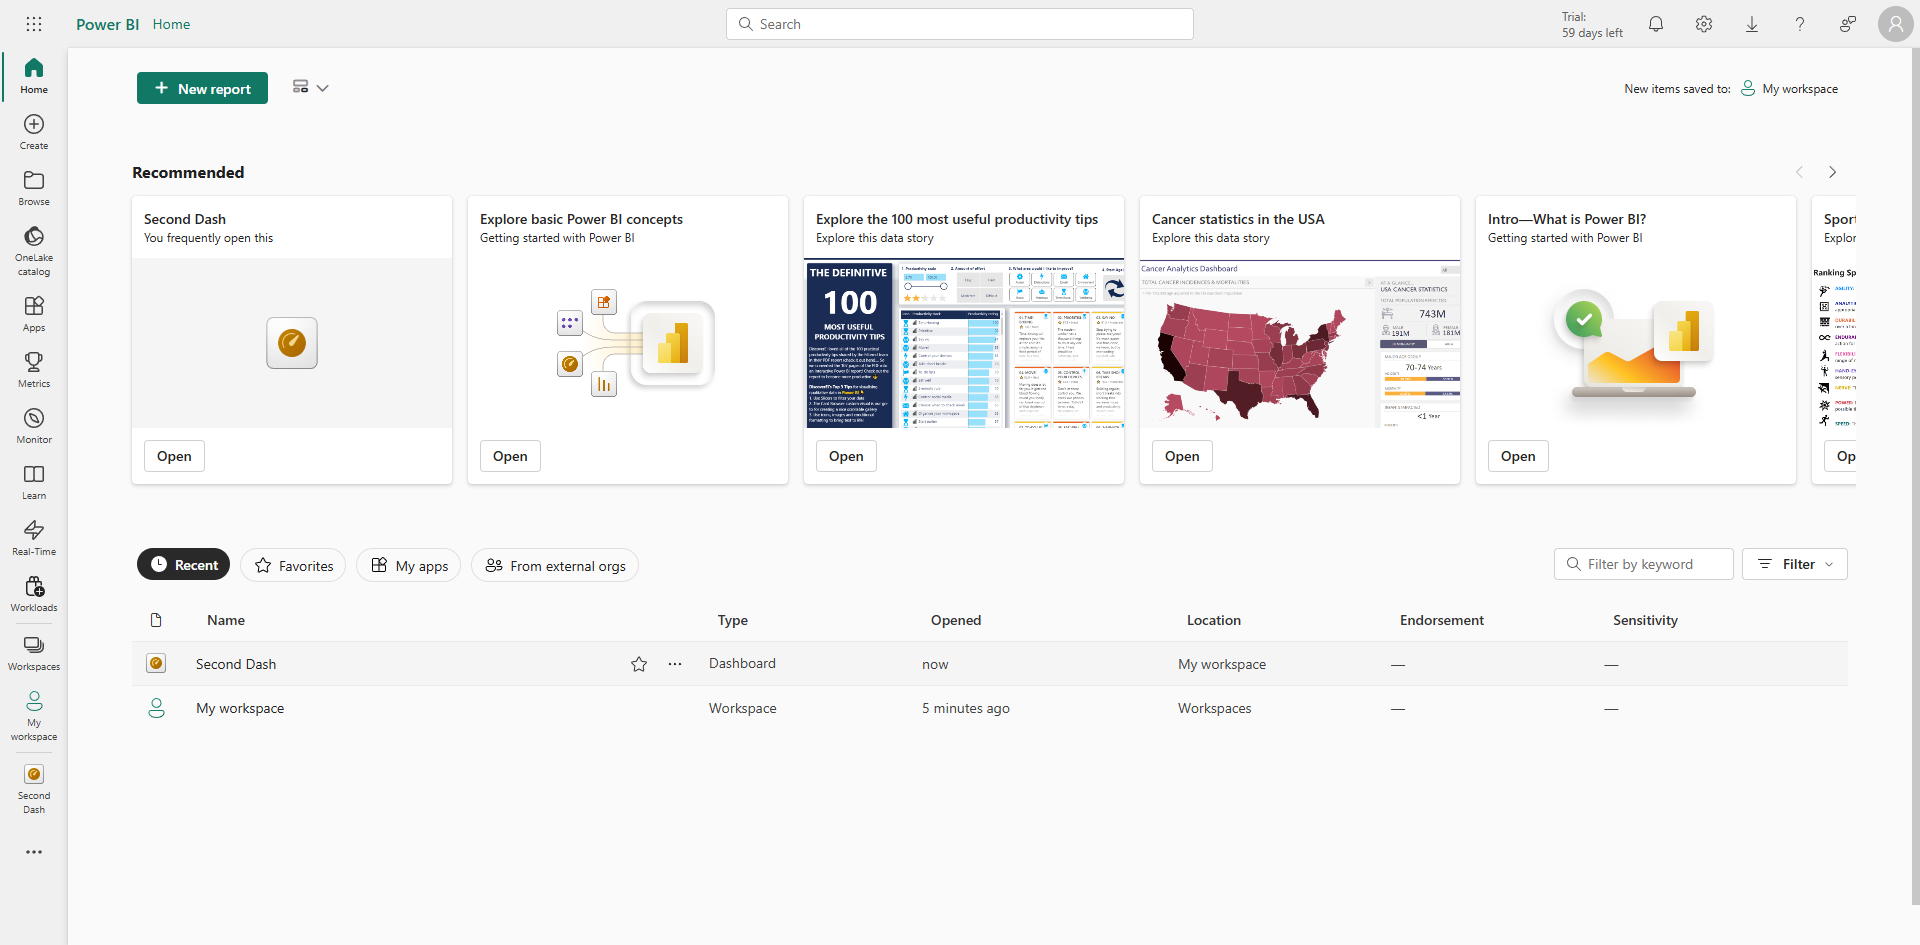Open Workloads in the sidebar

pyautogui.click(x=34, y=593)
